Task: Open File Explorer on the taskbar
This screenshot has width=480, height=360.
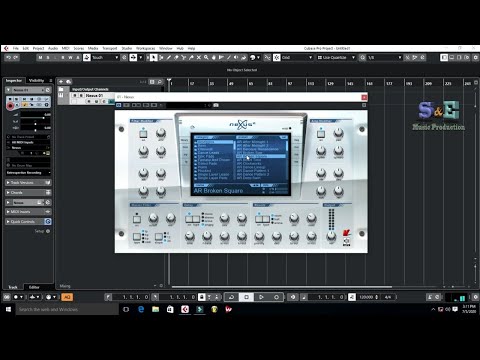Action: (156, 309)
